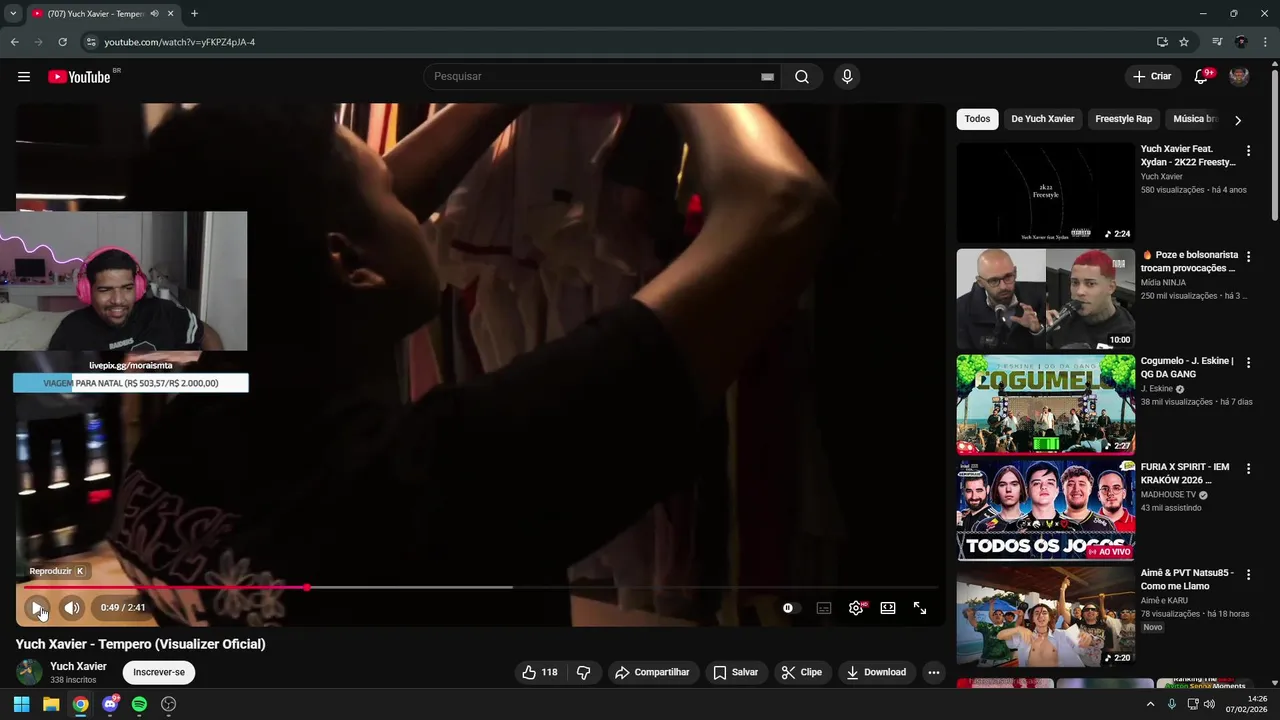1280x720 pixels.
Task: Open more actions ellipsis under video
Action: (x=934, y=672)
